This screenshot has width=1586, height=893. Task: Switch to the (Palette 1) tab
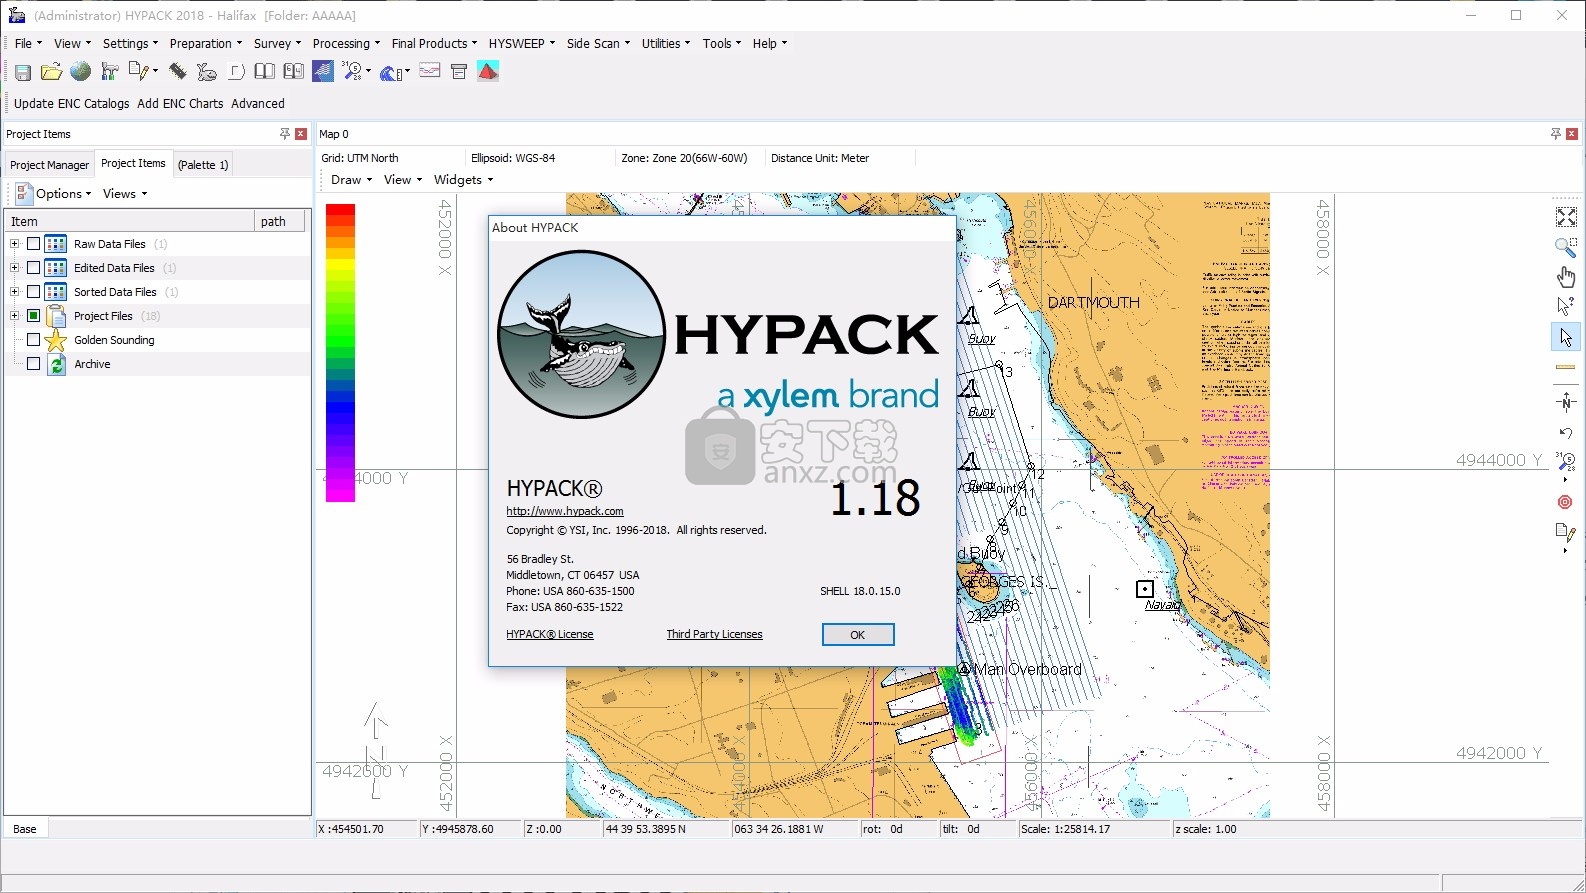(x=203, y=165)
